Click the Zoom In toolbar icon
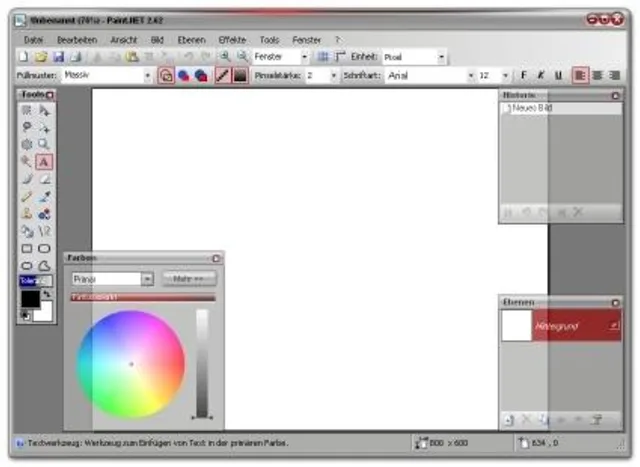The height and width of the screenshot is (467, 640). point(224,56)
